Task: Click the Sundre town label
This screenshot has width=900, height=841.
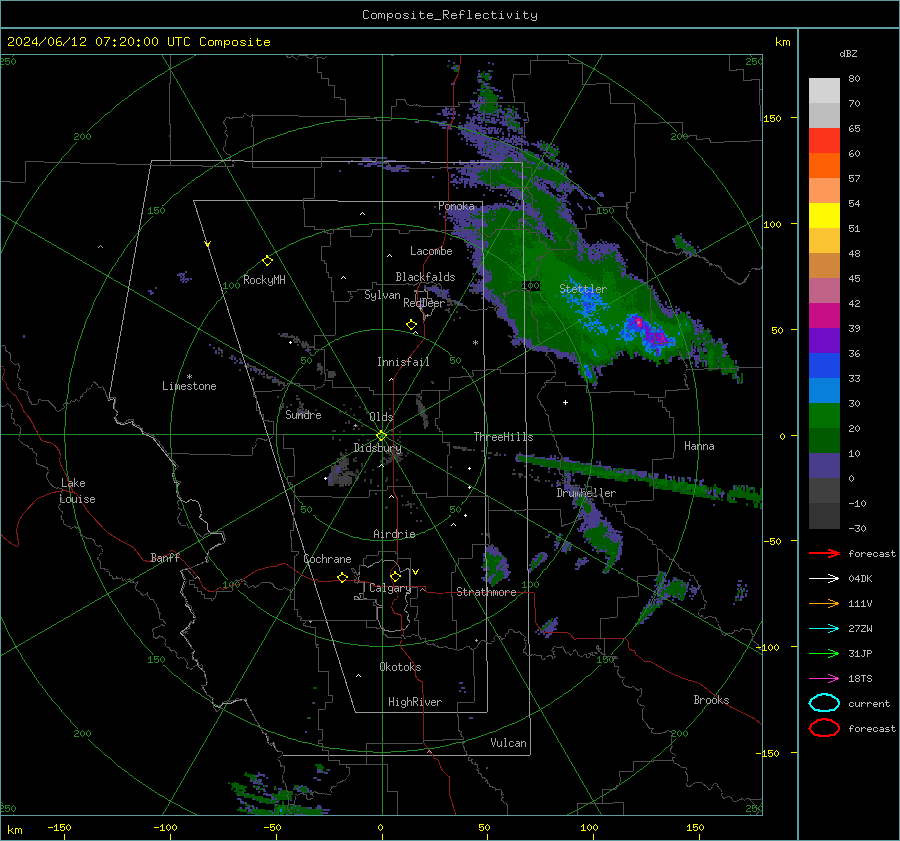Action: (303, 415)
